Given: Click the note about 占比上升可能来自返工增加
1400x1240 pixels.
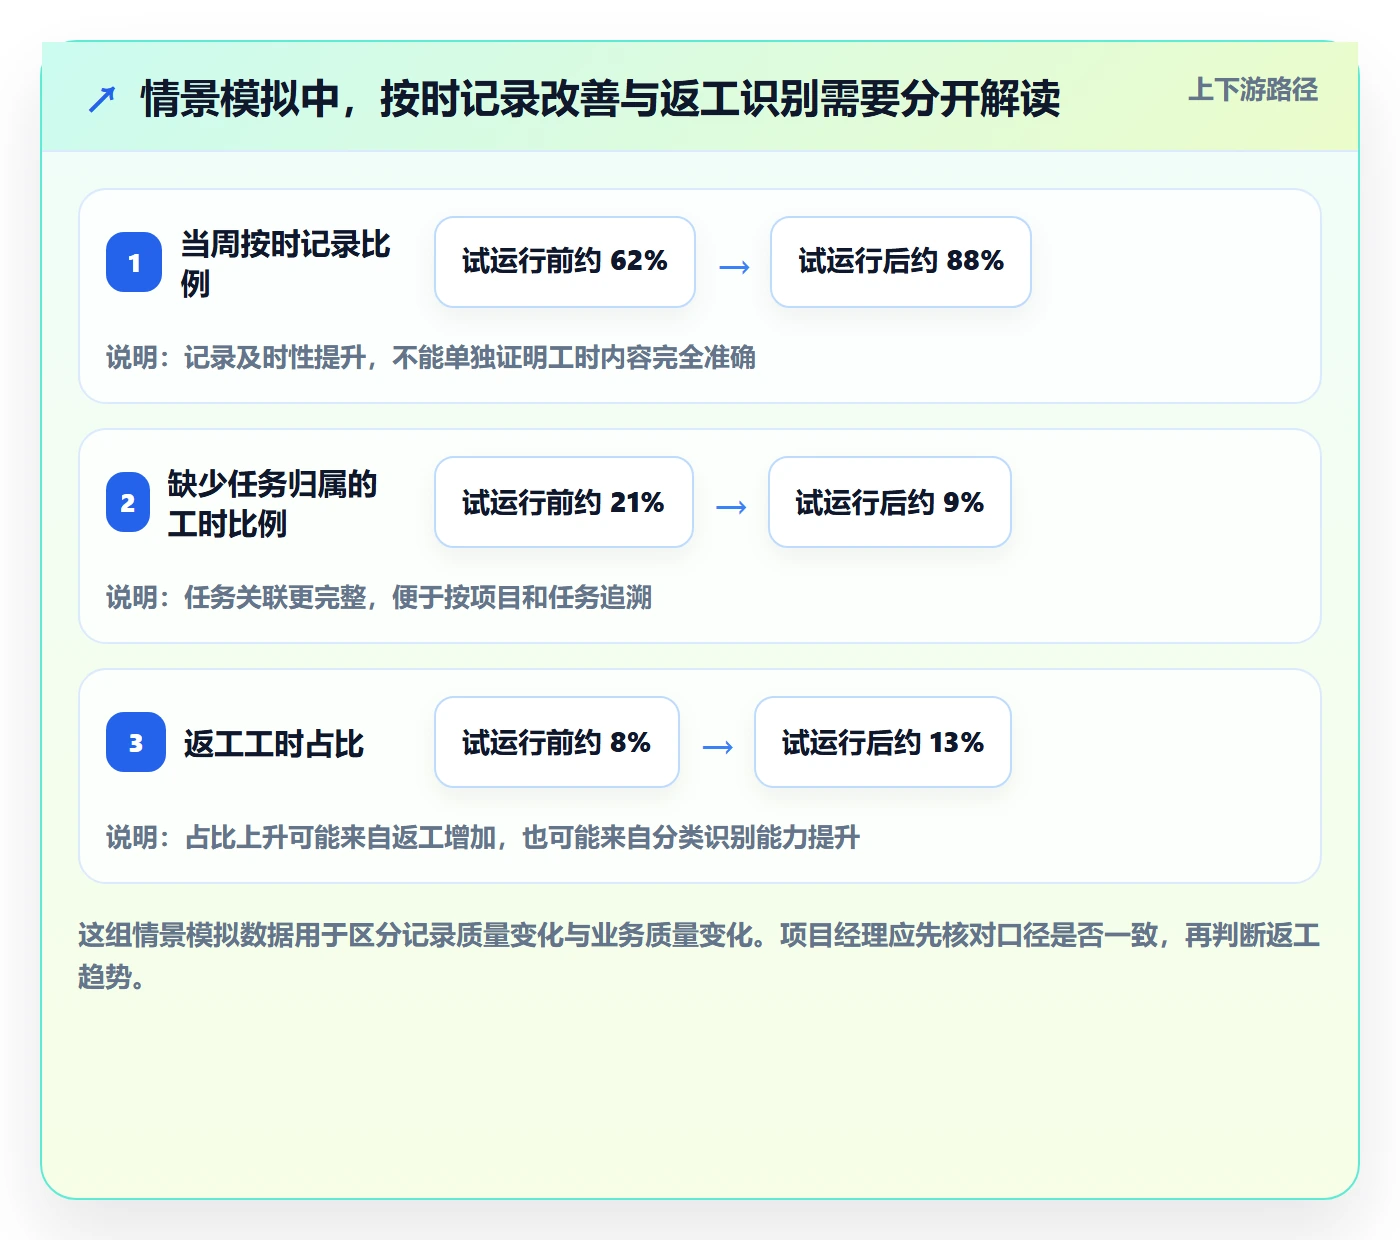Looking at the screenshot, I should (x=483, y=837).
